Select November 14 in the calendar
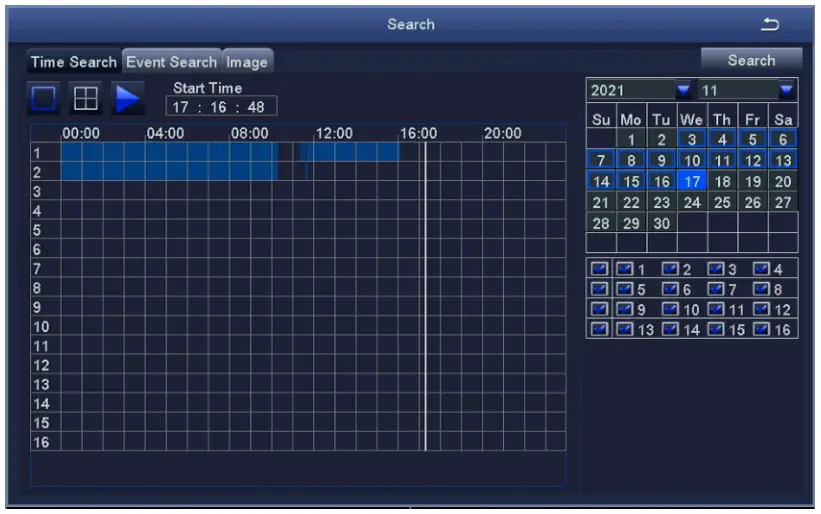This screenshot has width=821, height=514. click(601, 181)
